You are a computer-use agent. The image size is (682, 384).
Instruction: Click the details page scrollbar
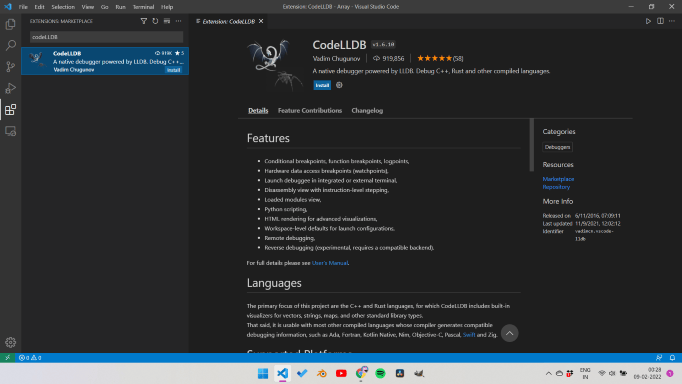(532, 145)
